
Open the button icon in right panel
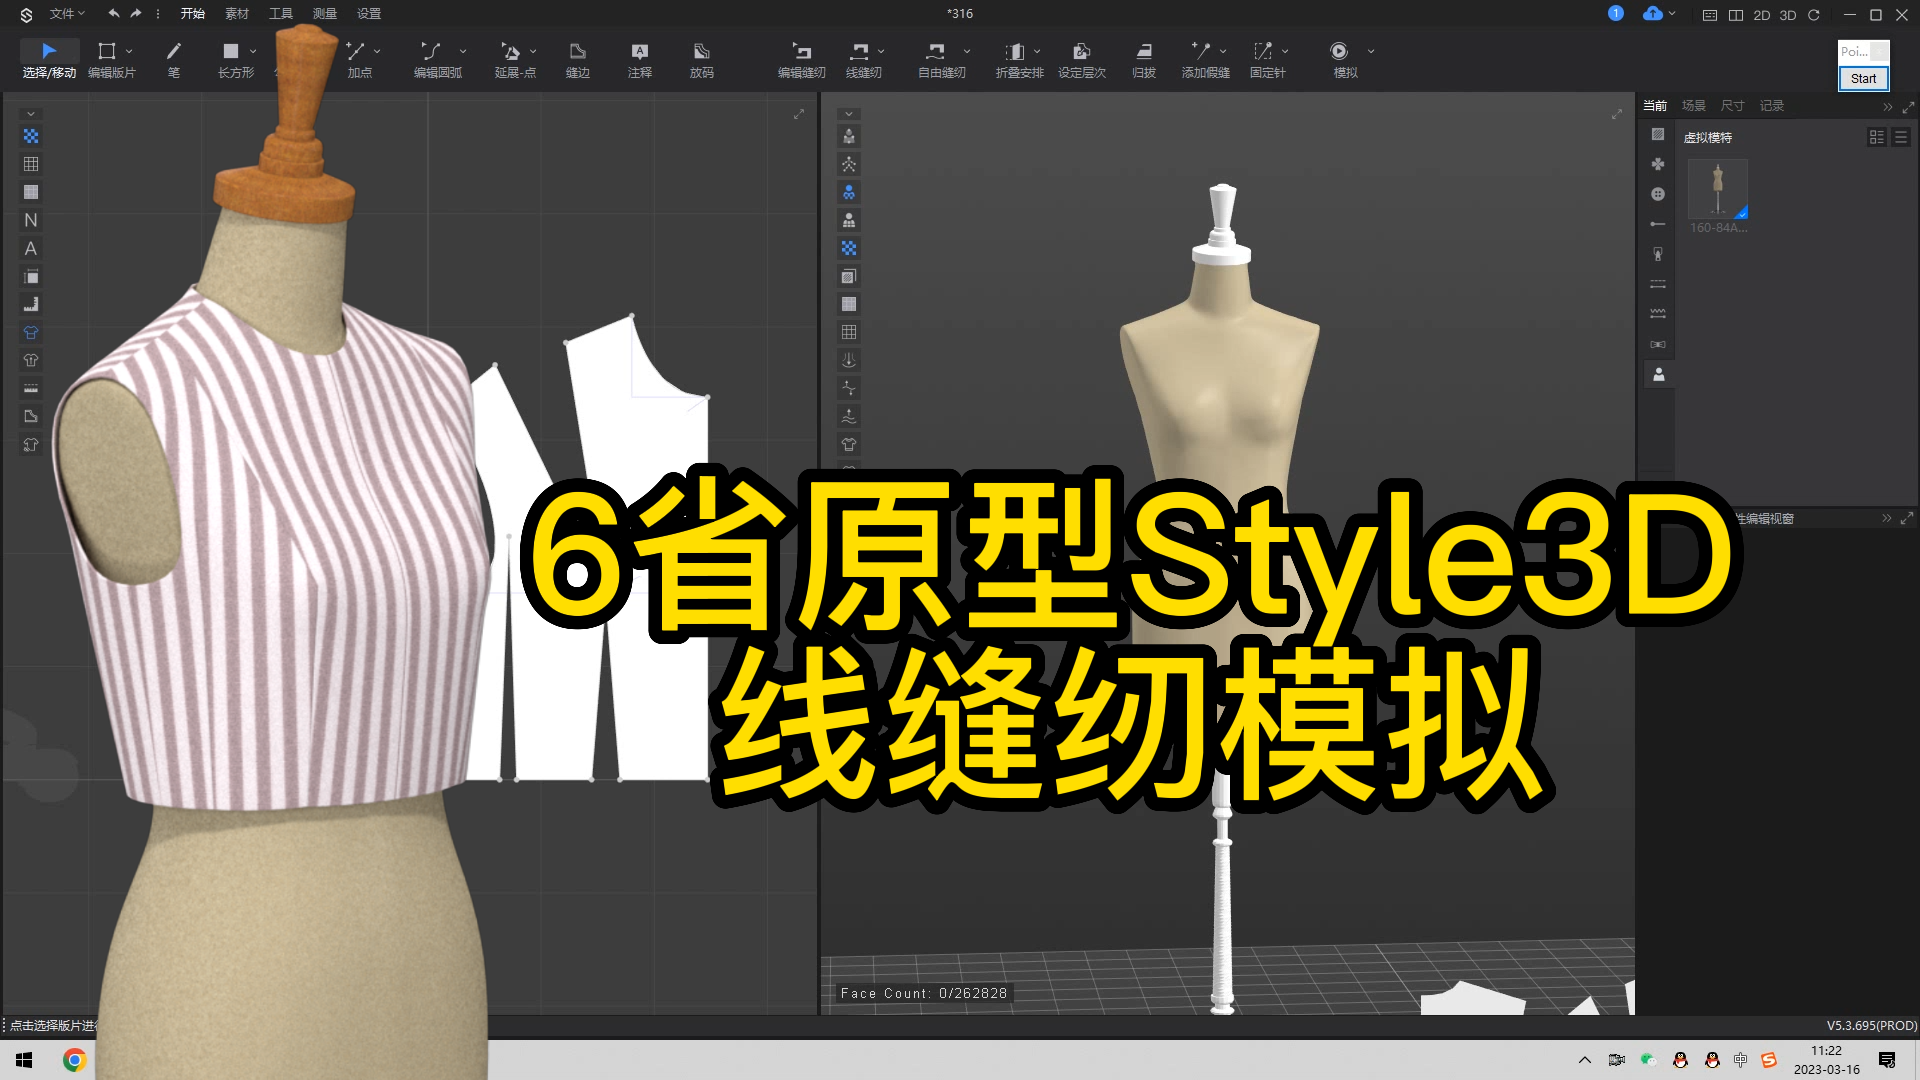click(1658, 194)
